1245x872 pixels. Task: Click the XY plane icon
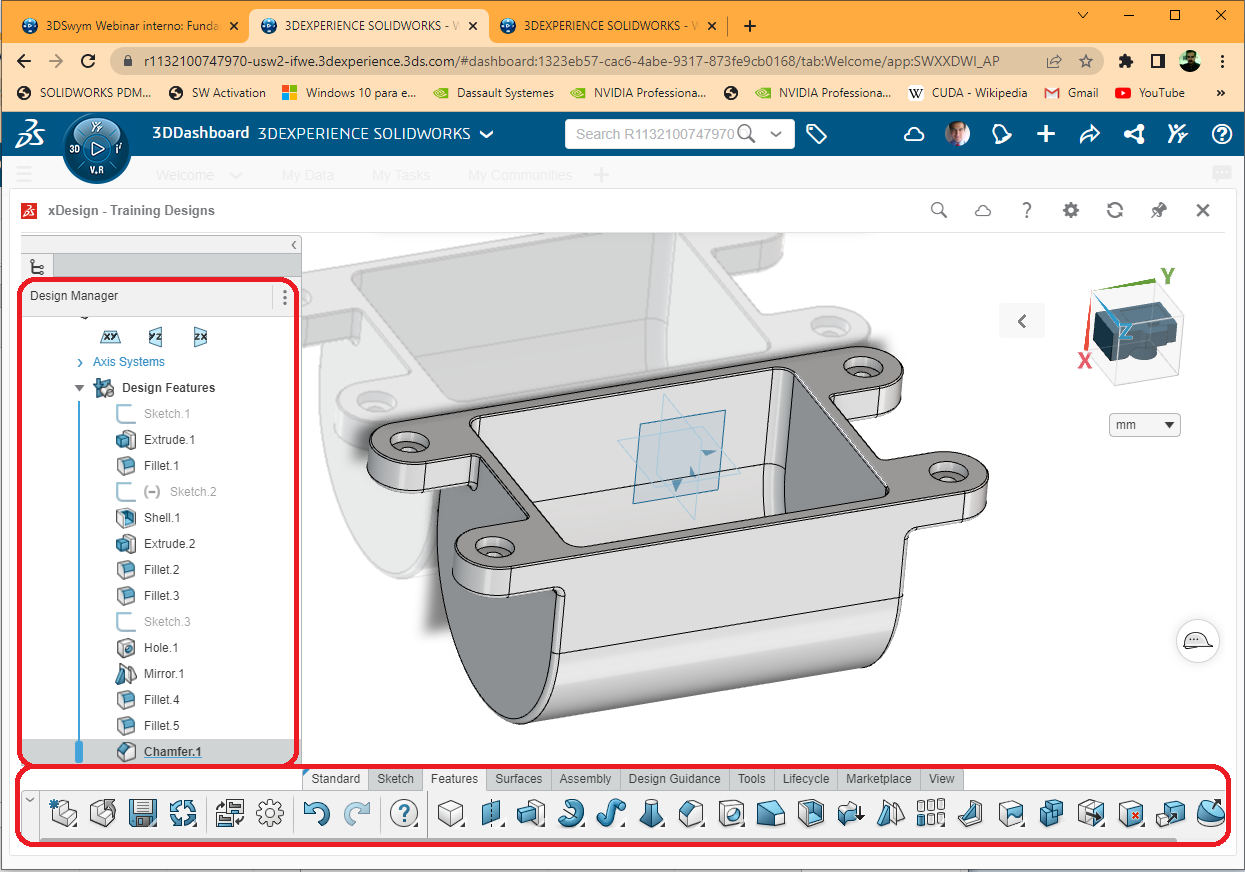point(110,337)
